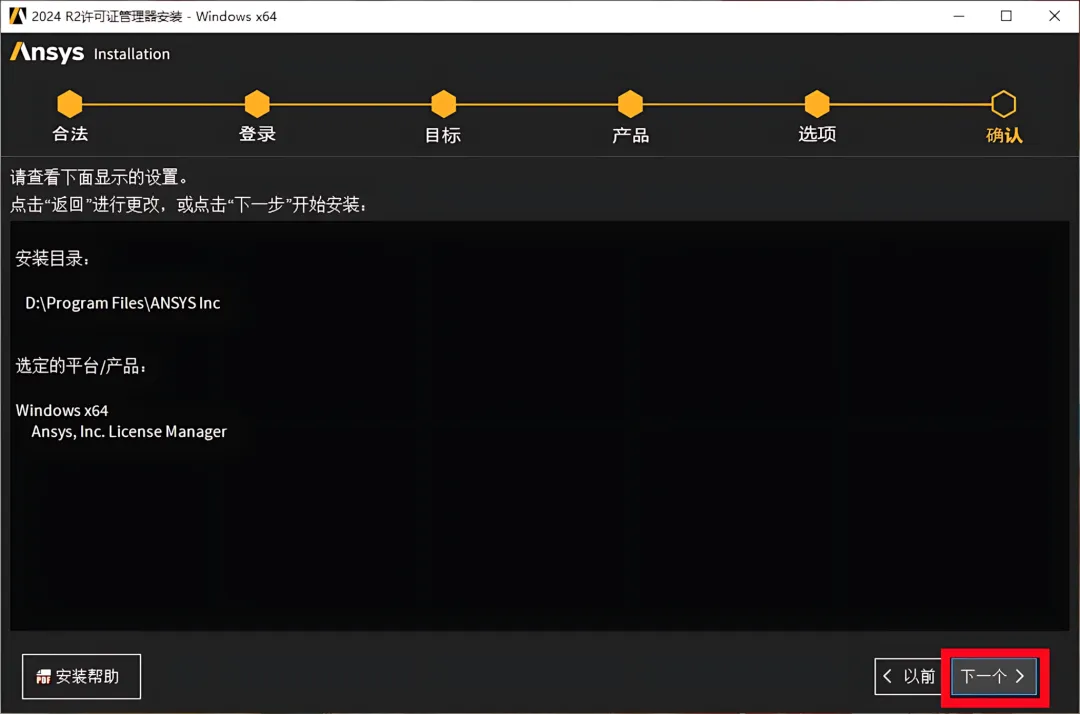1080x714 pixels.
Task: Click the Ansys, Inc. License Manager entry
Action: [129, 431]
